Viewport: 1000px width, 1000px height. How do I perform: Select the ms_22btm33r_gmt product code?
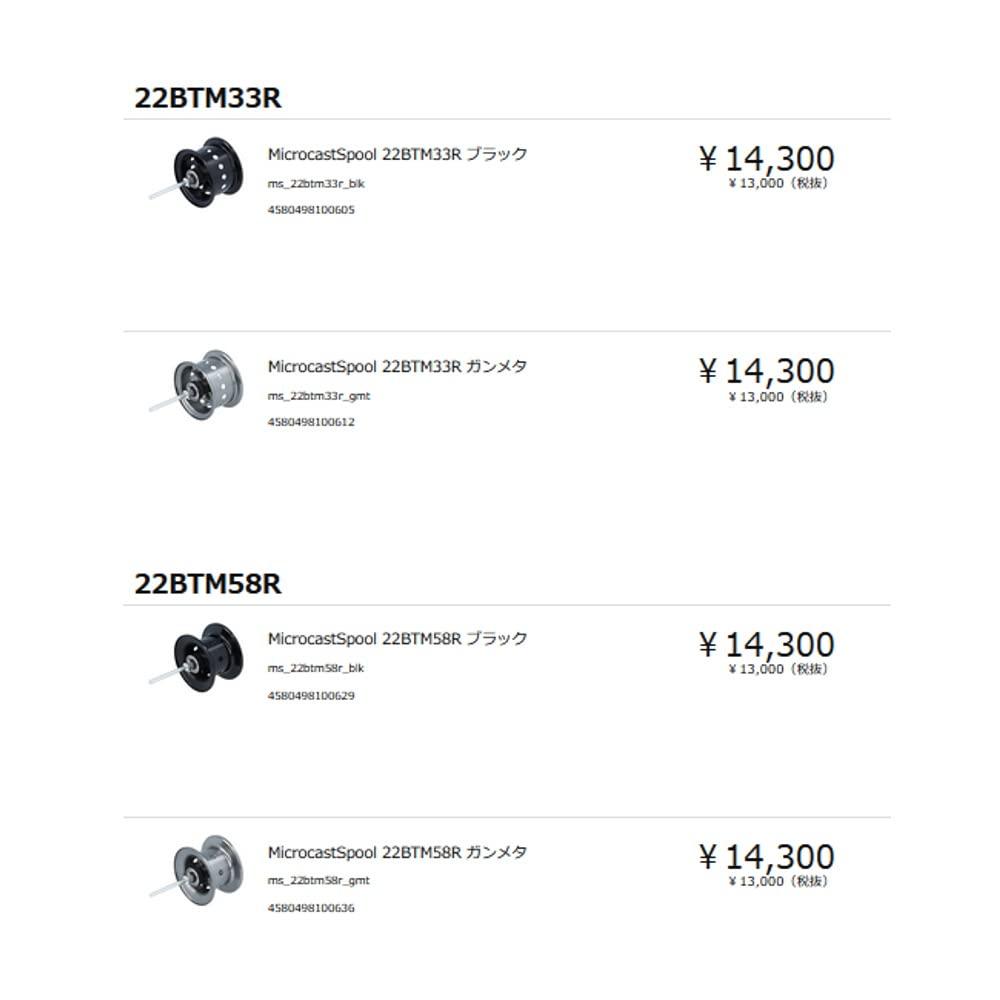319,396
